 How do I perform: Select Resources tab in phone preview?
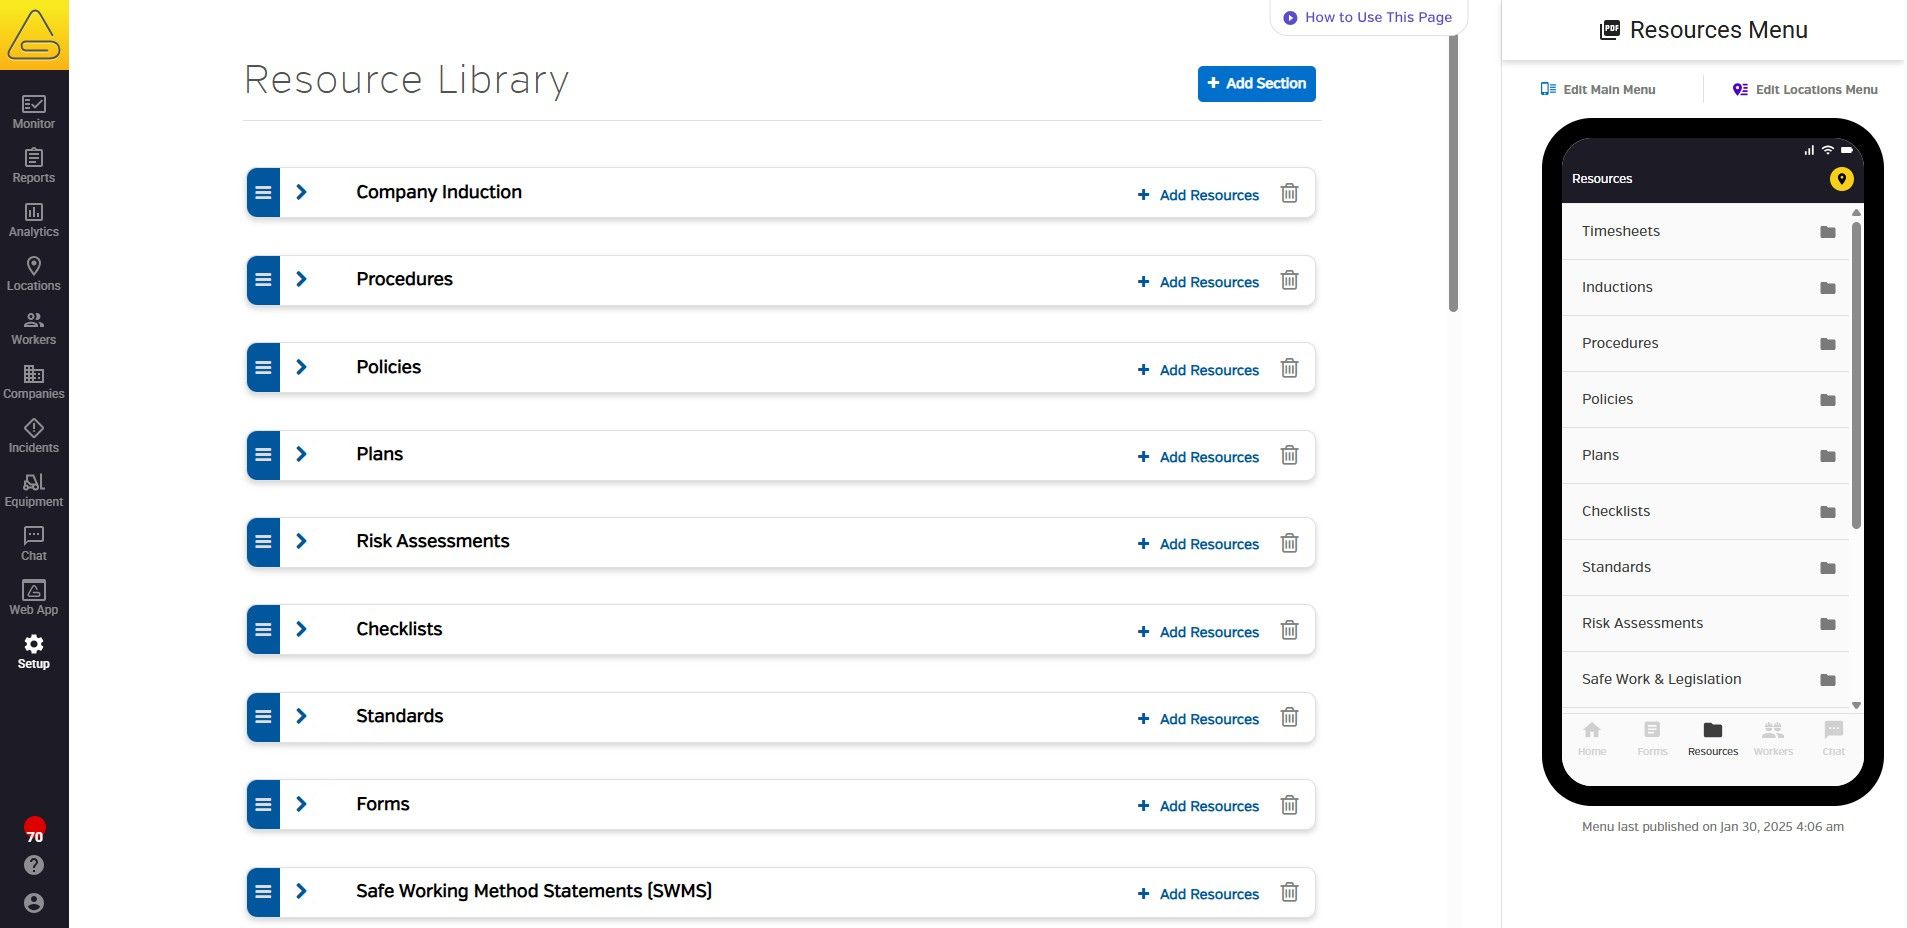(1713, 739)
